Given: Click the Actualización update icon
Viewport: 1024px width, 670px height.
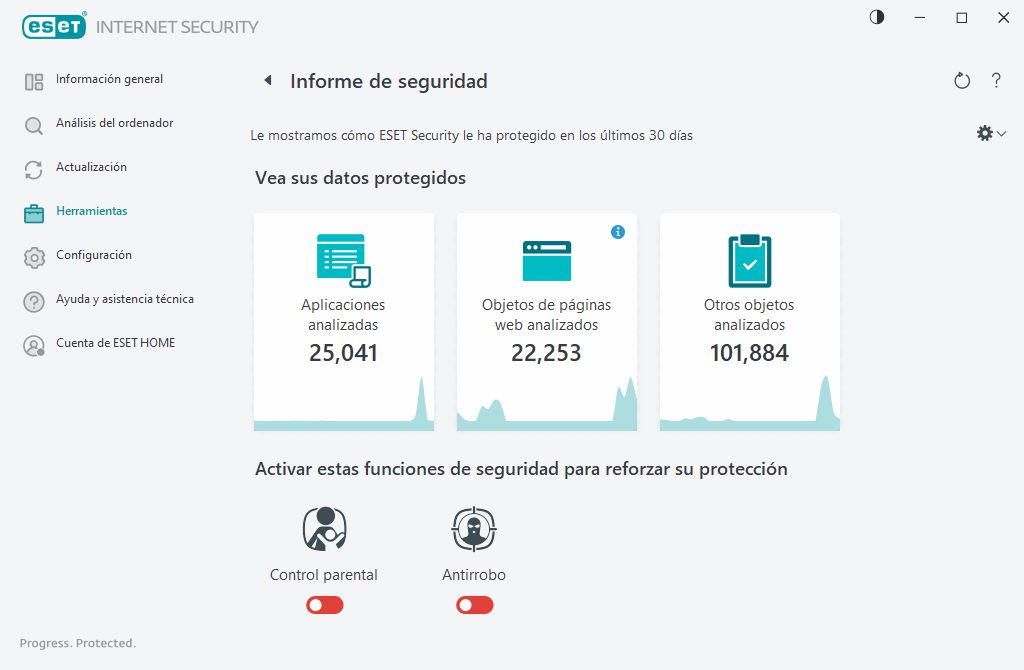Looking at the screenshot, I should point(33,168).
